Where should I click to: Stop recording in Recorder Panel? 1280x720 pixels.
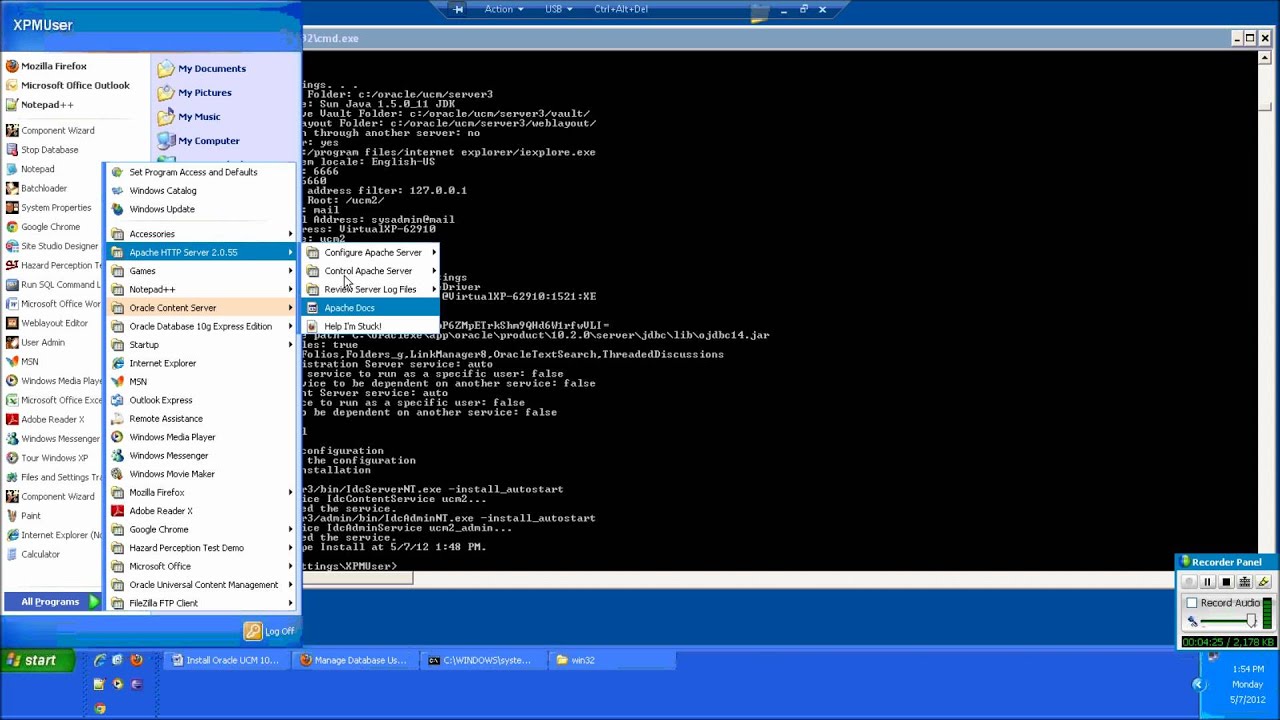tap(1226, 582)
